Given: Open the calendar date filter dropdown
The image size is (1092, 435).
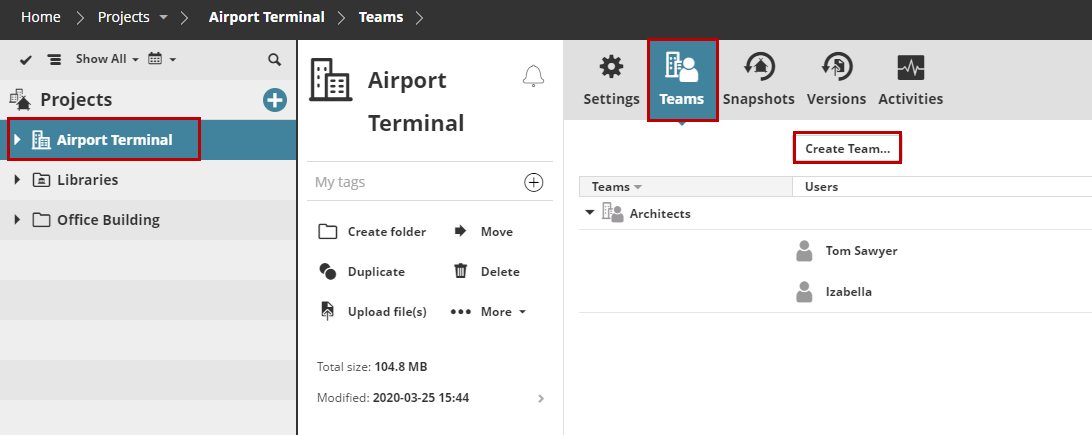Looking at the screenshot, I should pyautogui.click(x=162, y=59).
